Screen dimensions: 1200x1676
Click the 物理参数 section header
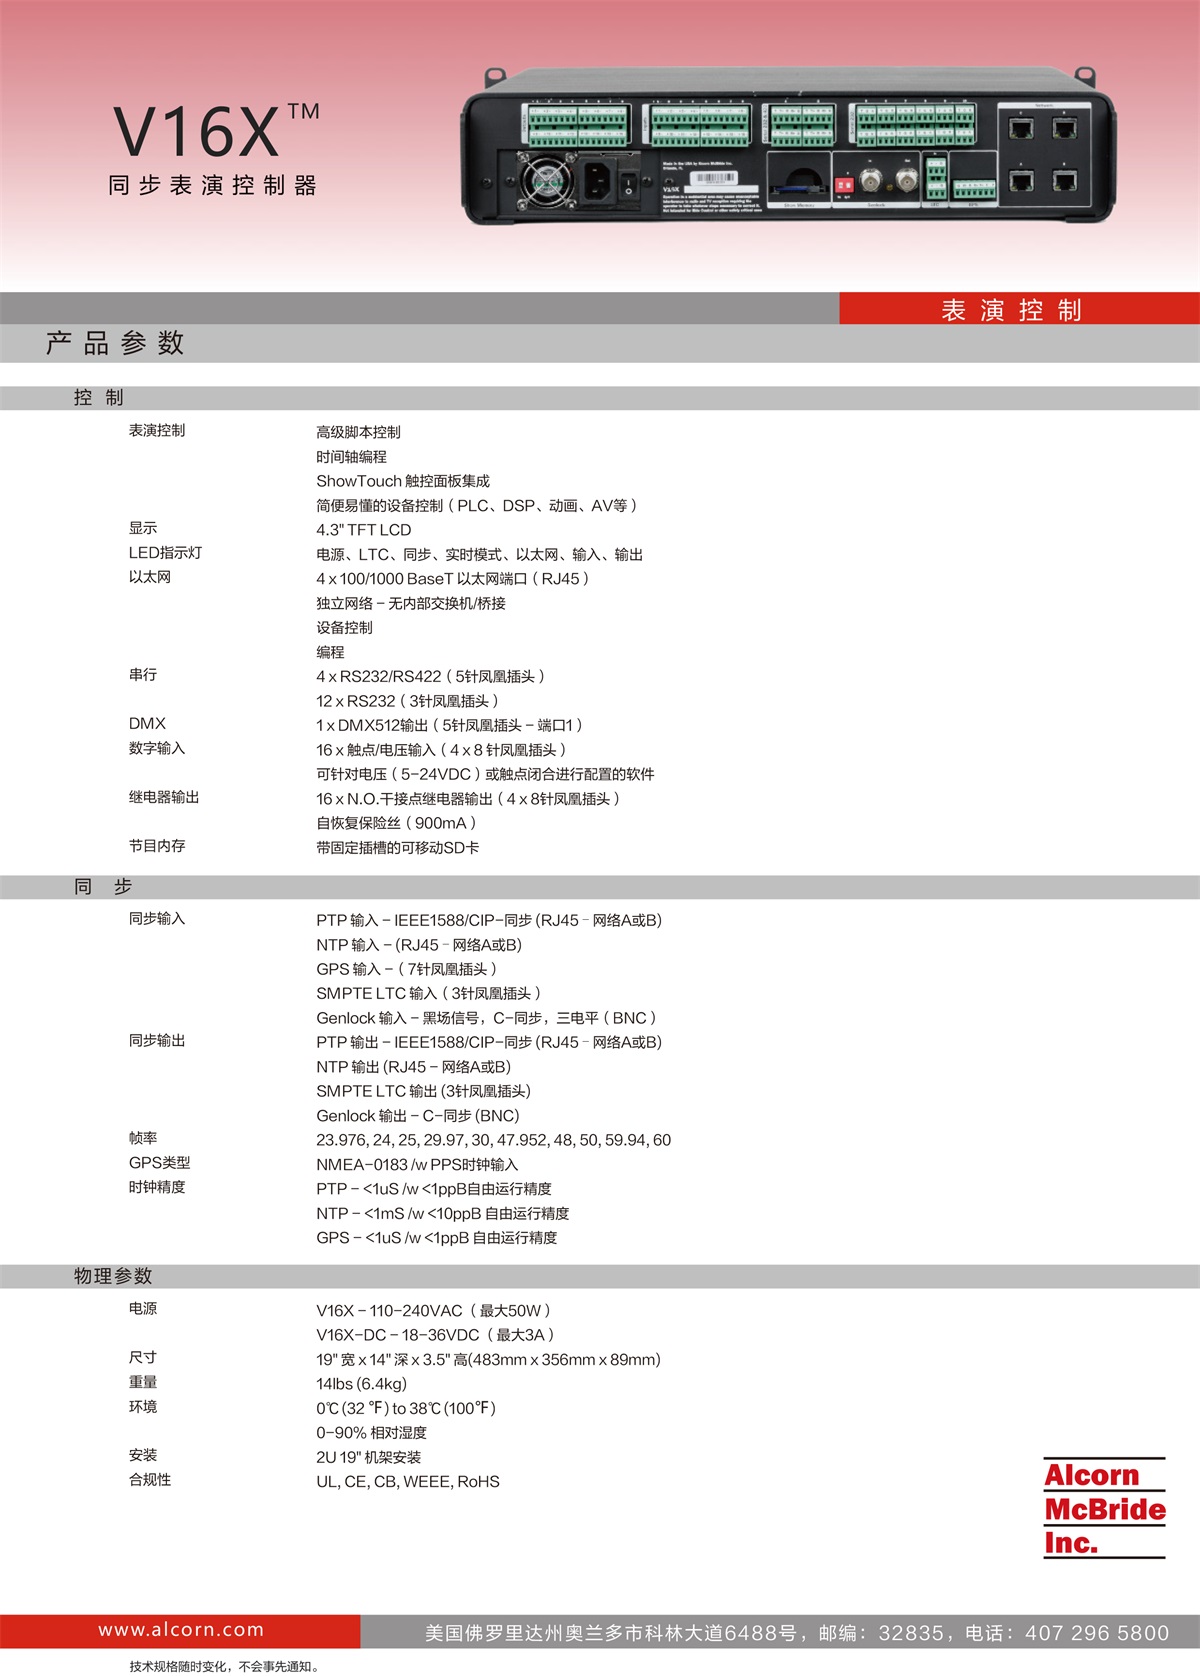point(113,1276)
